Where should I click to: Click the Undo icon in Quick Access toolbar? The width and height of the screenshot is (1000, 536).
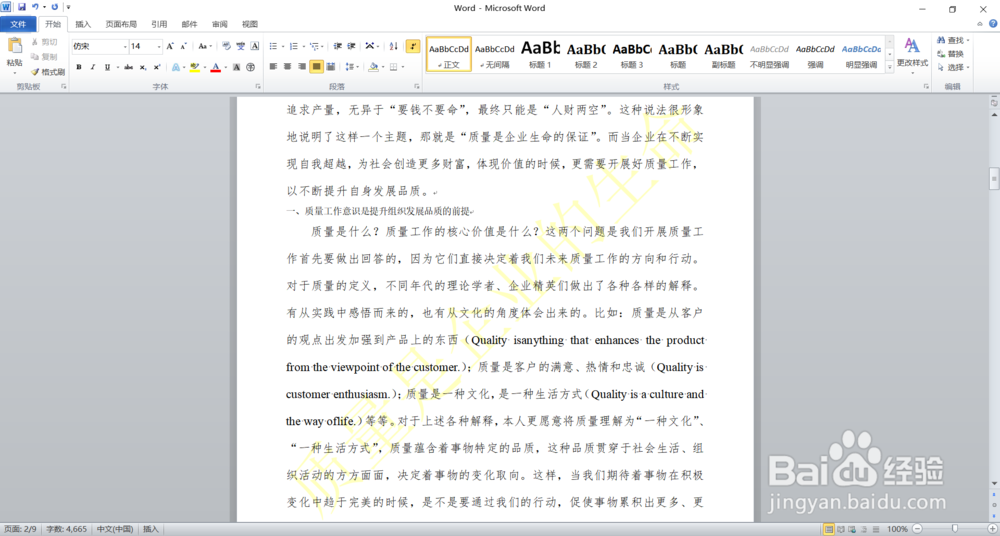coord(34,7)
